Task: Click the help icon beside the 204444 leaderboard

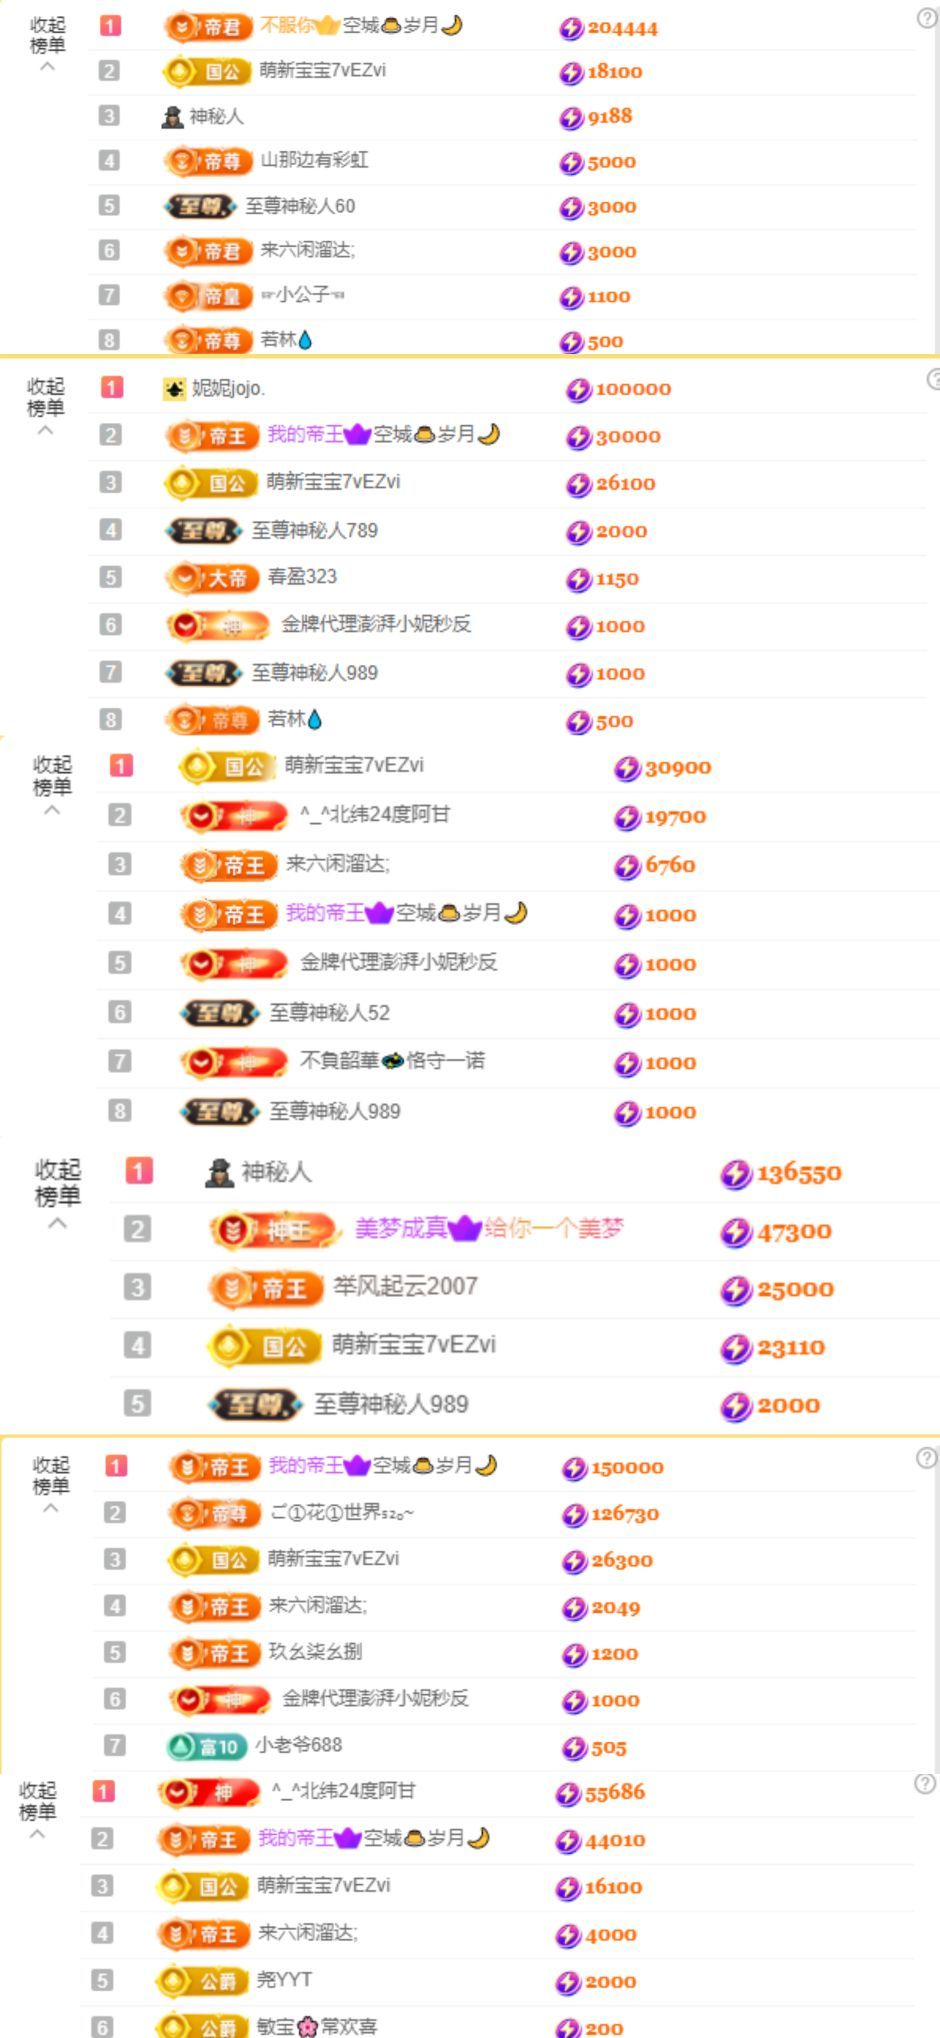Action: coord(926,18)
